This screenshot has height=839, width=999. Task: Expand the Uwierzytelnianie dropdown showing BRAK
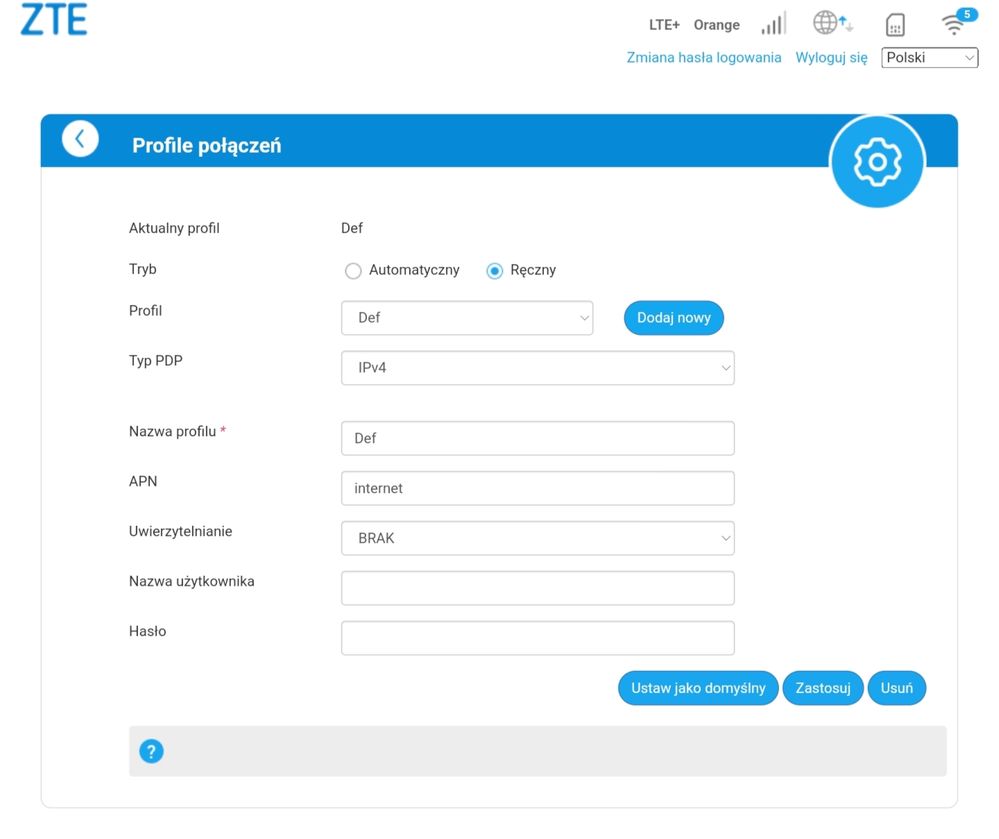coord(537,538)
